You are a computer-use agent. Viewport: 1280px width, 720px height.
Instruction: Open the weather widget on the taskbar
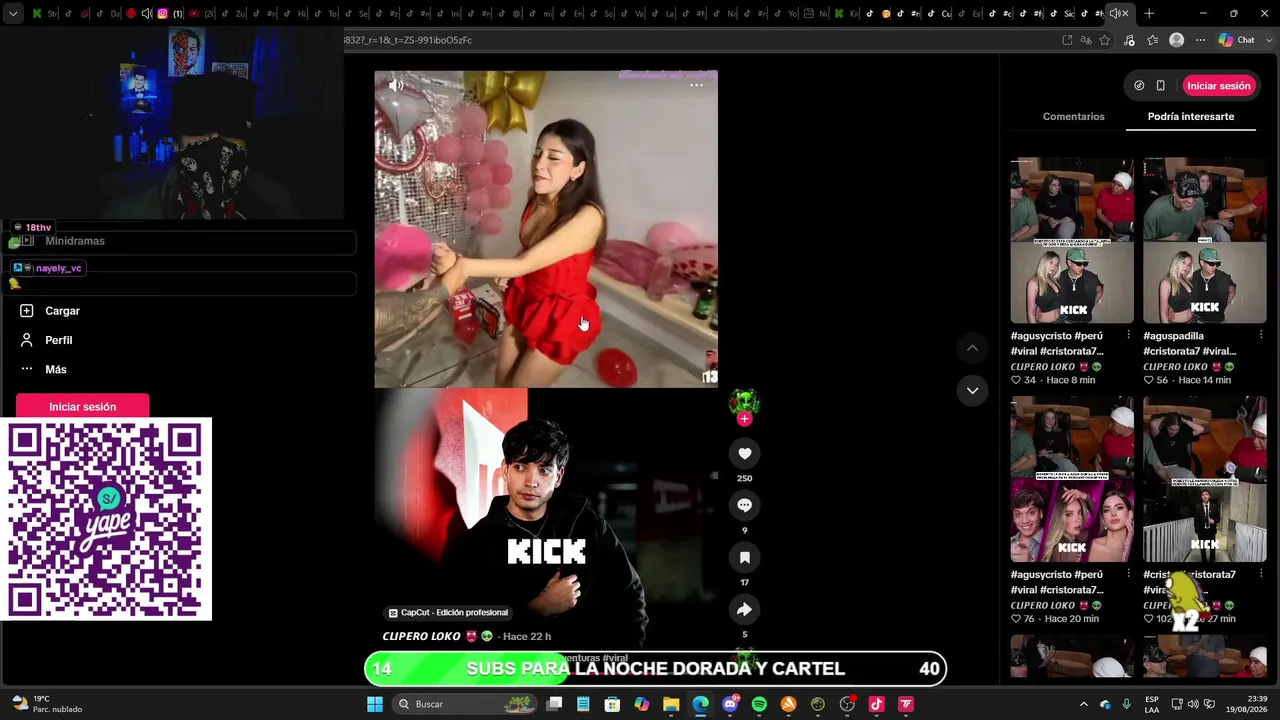click(48, 704)
